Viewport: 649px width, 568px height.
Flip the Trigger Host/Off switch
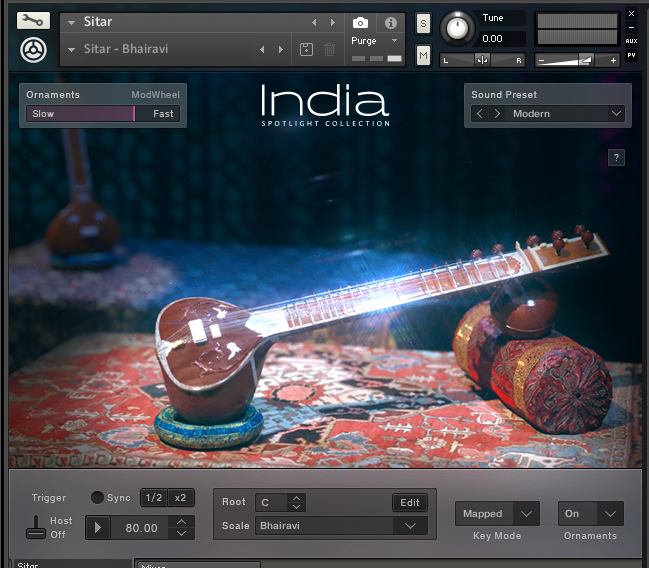pos(36,527)
